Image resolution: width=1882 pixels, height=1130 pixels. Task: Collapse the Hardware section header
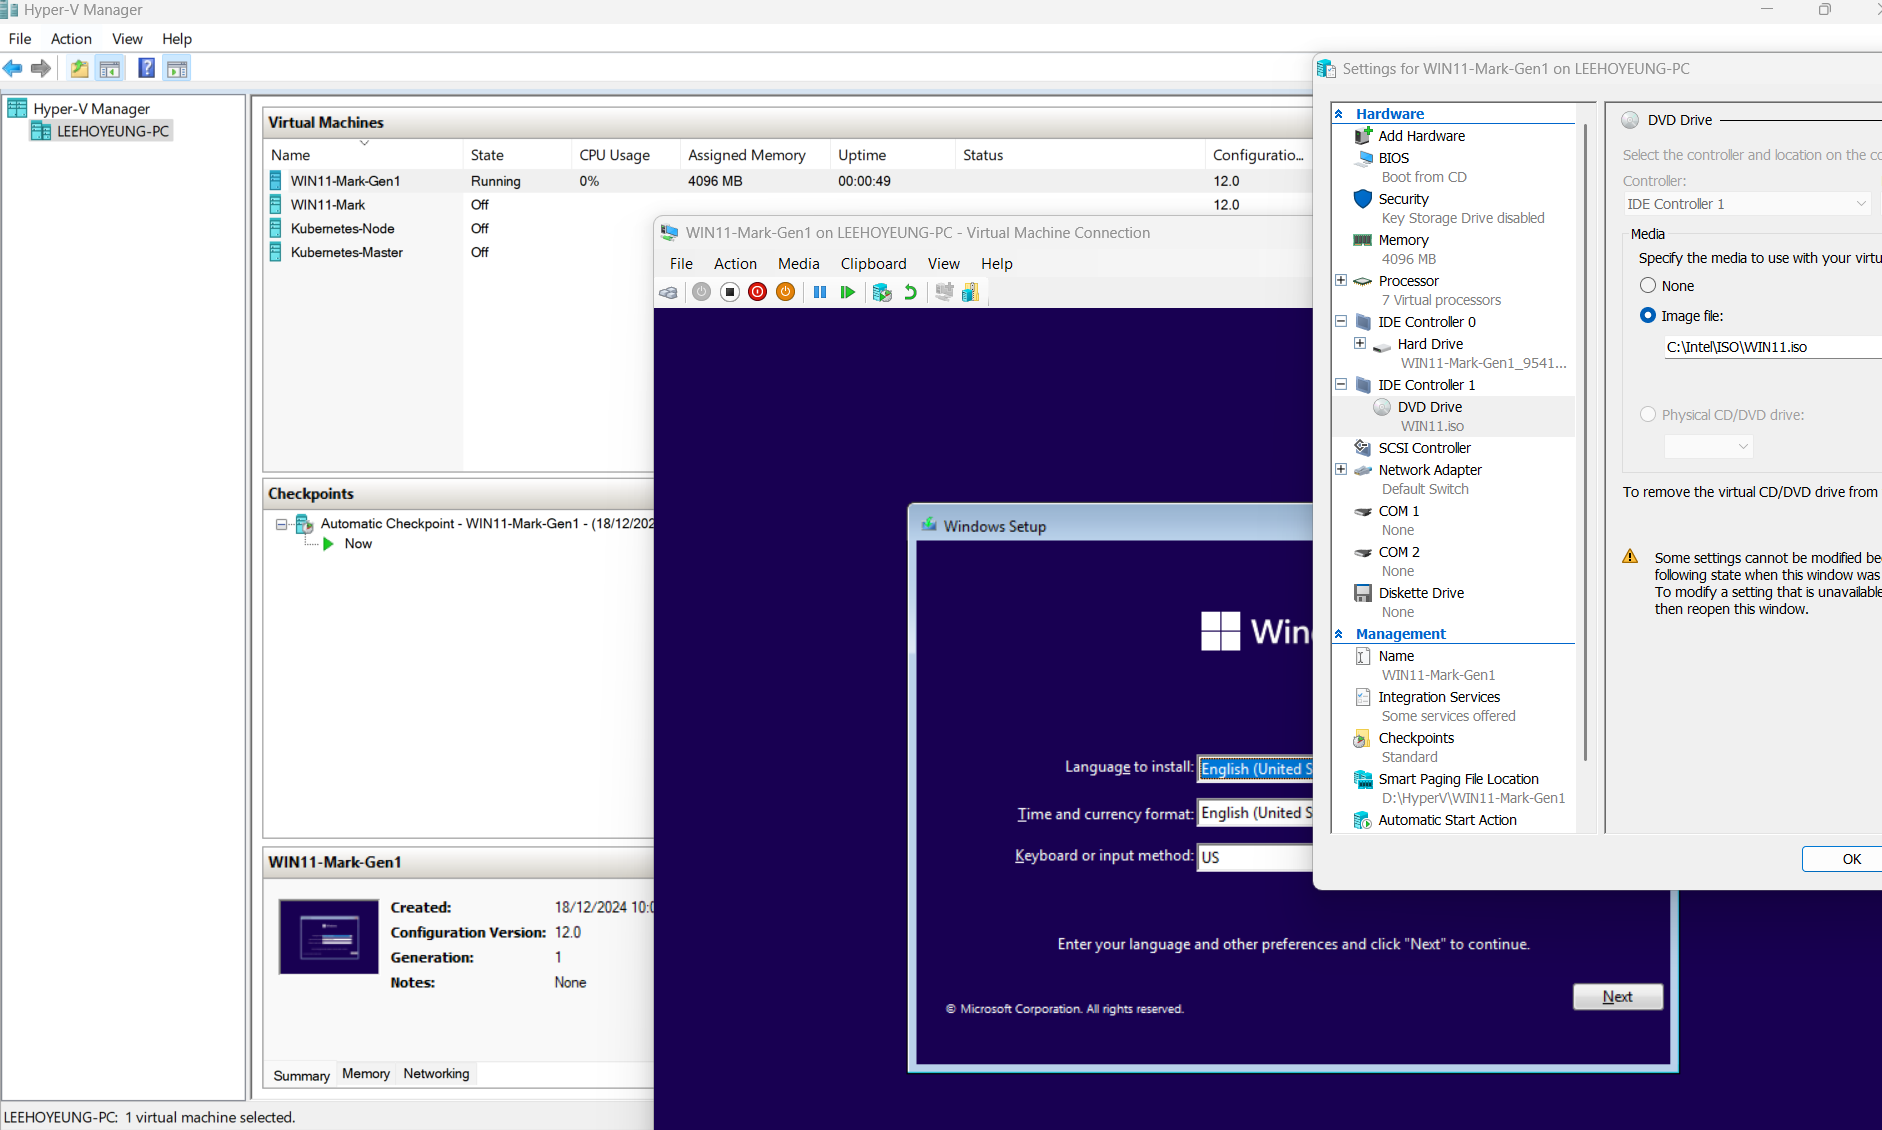1339,114
